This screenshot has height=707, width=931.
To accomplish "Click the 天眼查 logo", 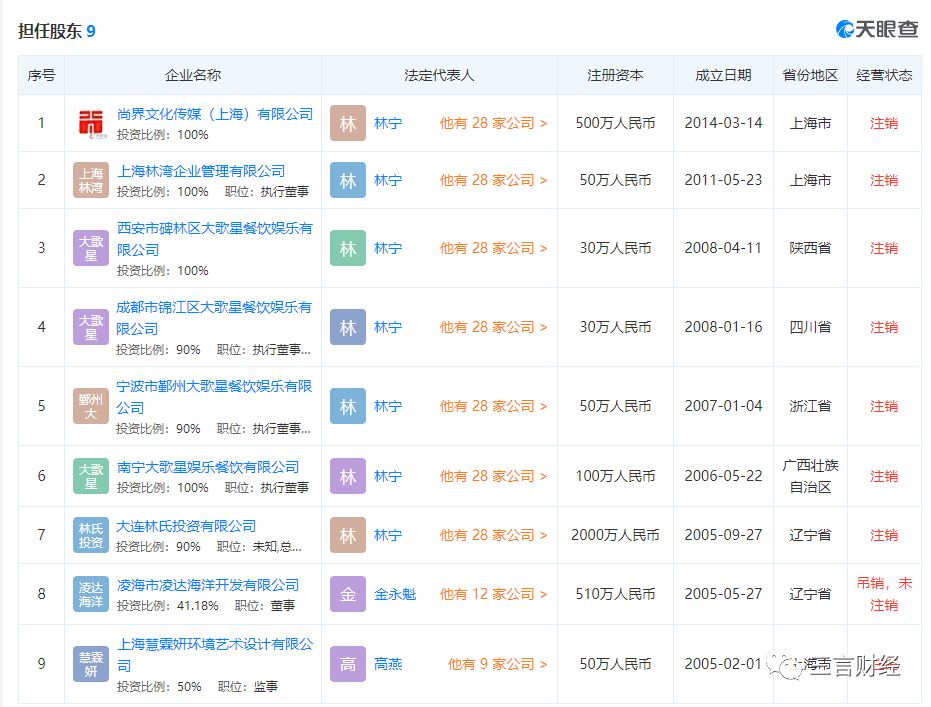I will 877,28.
